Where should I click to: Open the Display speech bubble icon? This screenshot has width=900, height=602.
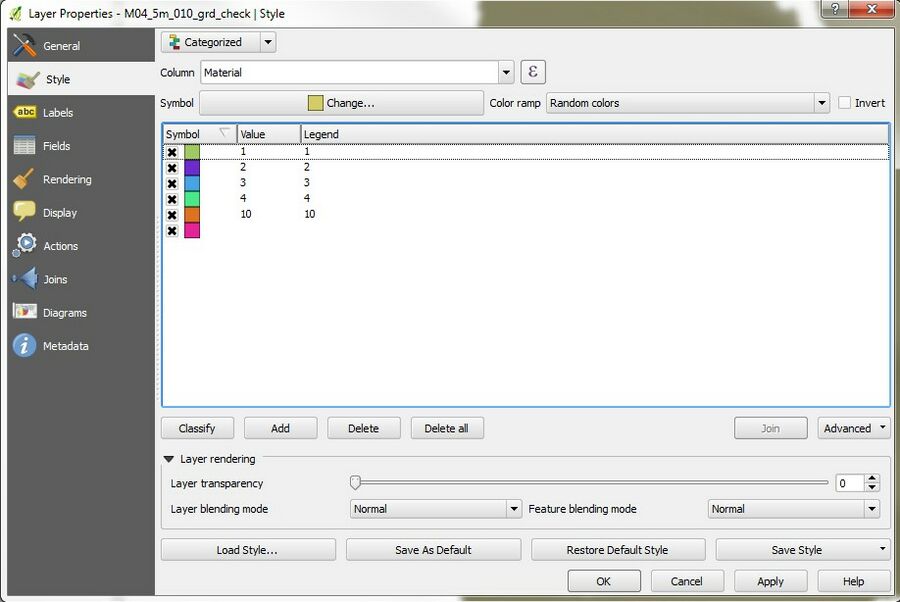25,213
